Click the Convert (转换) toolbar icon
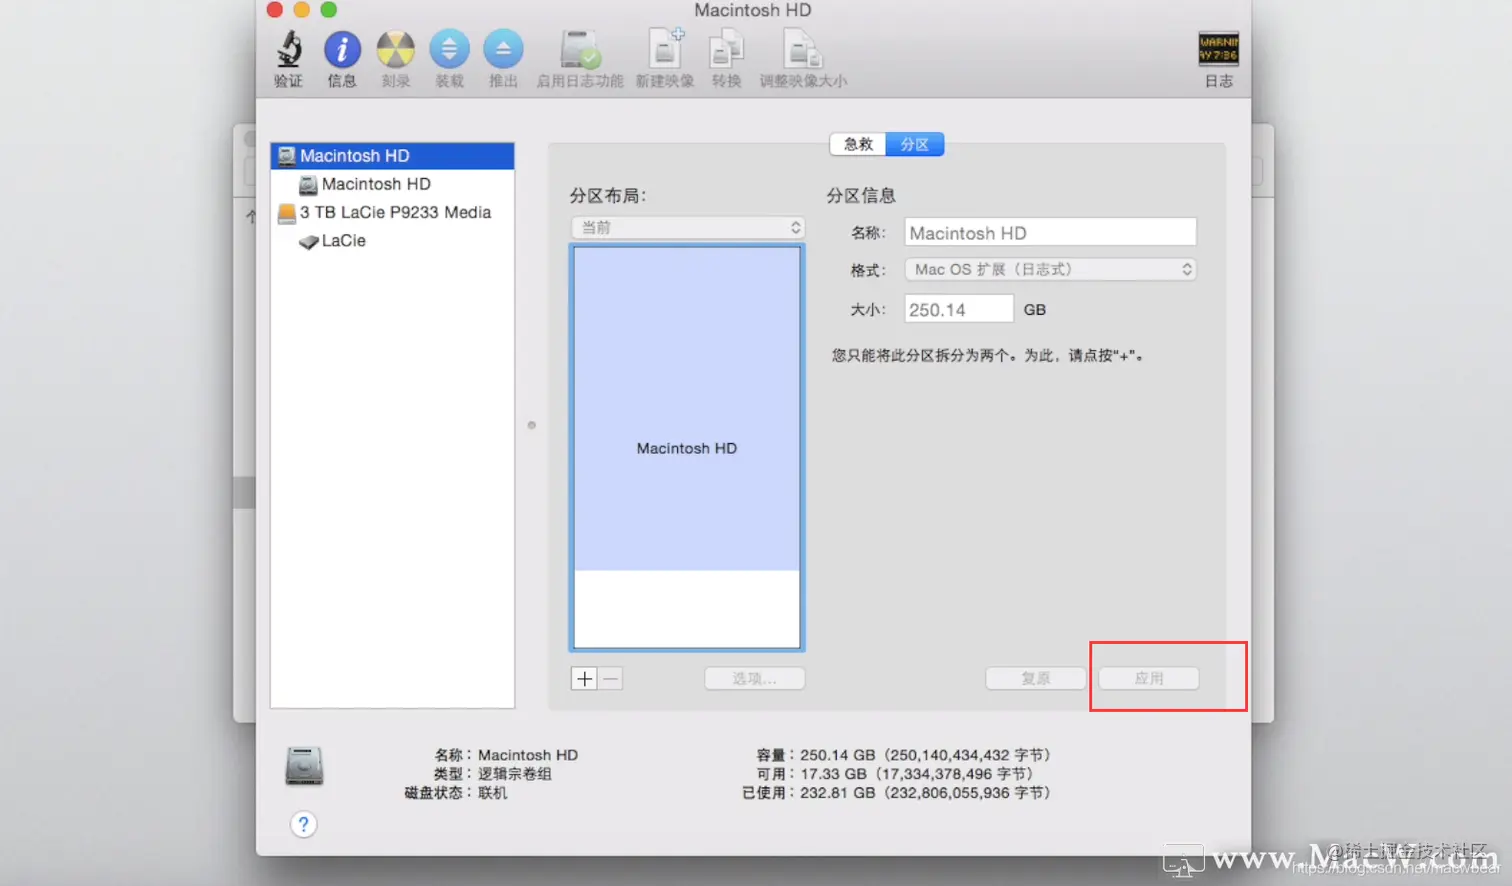1512x886 pixels. pos(726,49)
